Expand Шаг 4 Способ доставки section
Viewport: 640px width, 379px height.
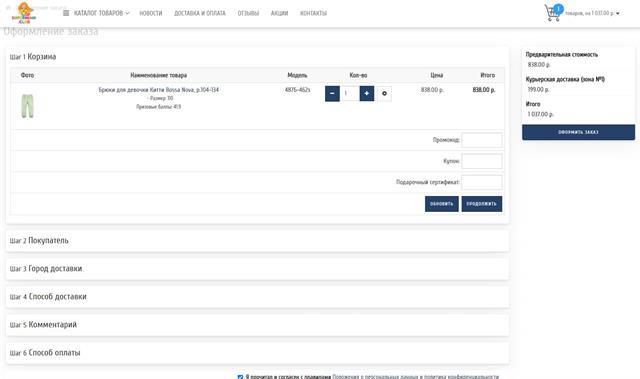point(257,297)
